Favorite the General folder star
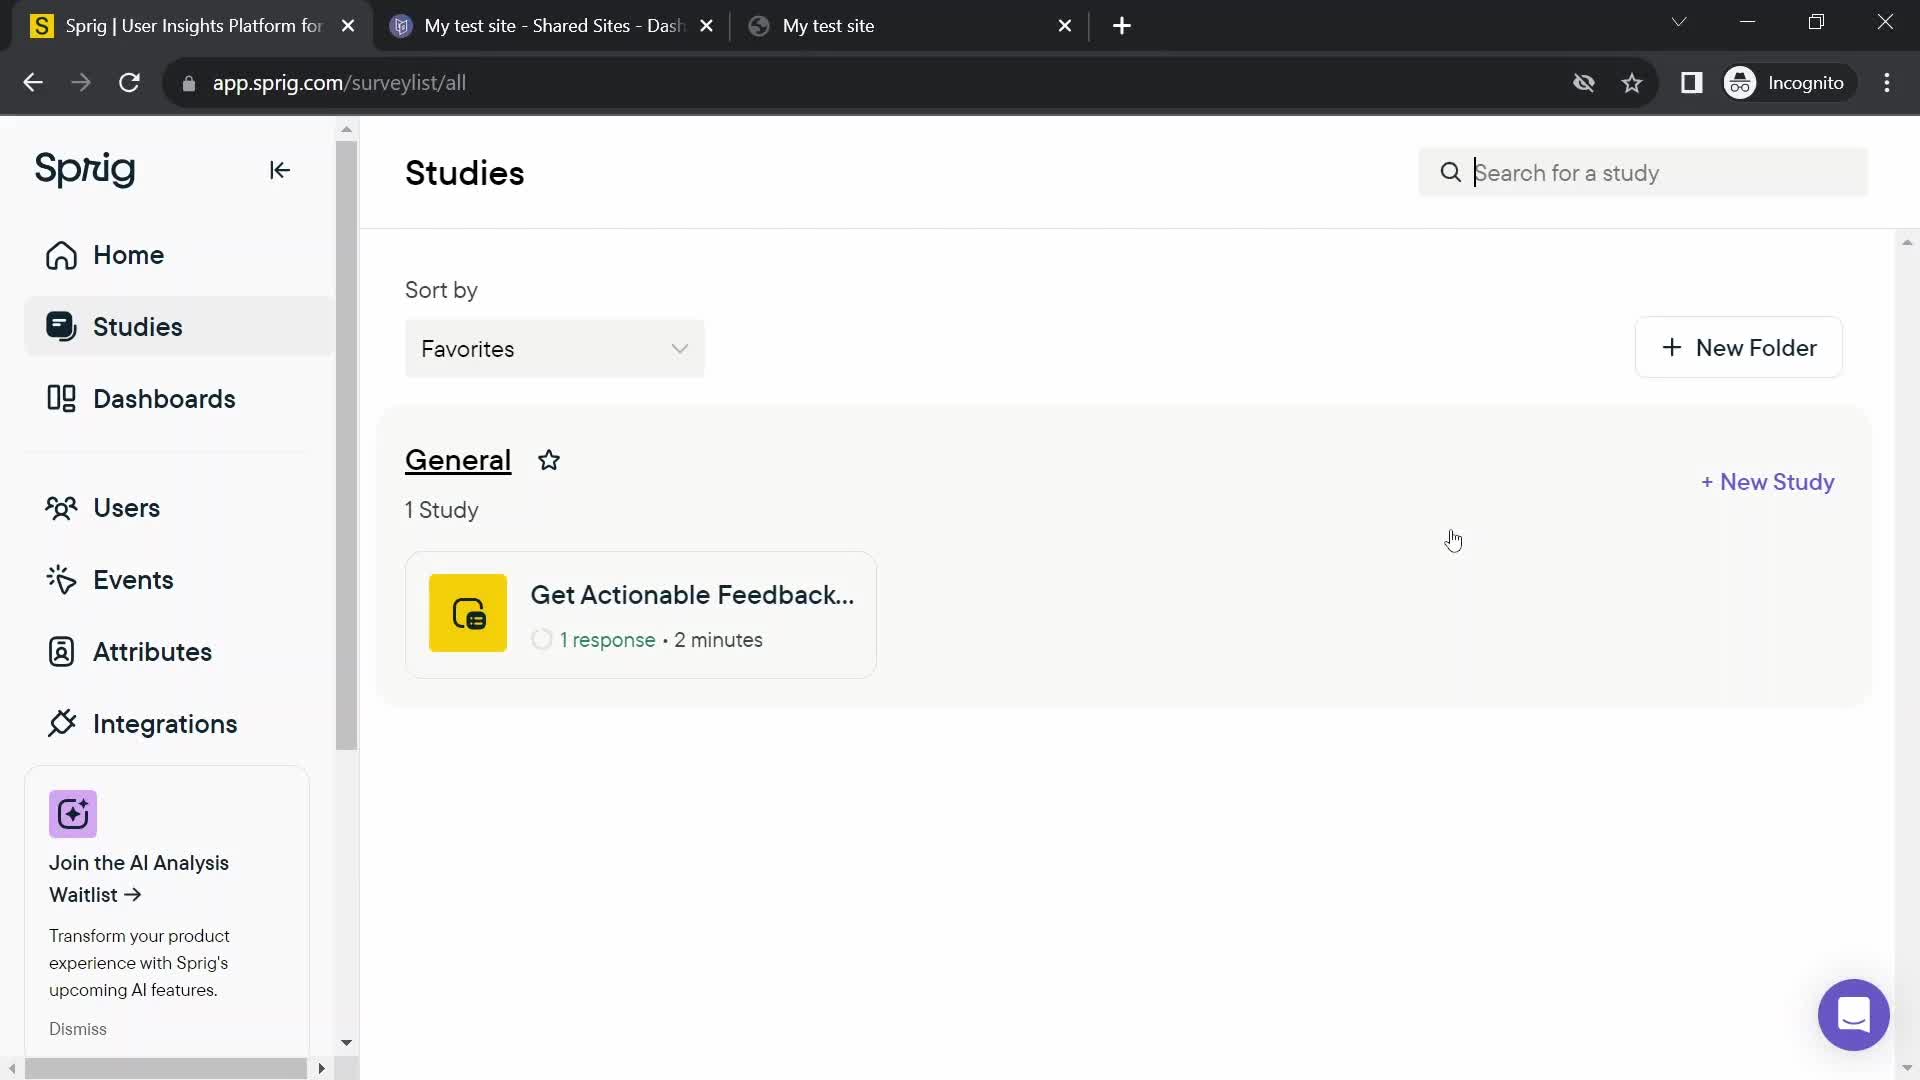This screenshot has height=1080, width=1920. click(549, 460)
